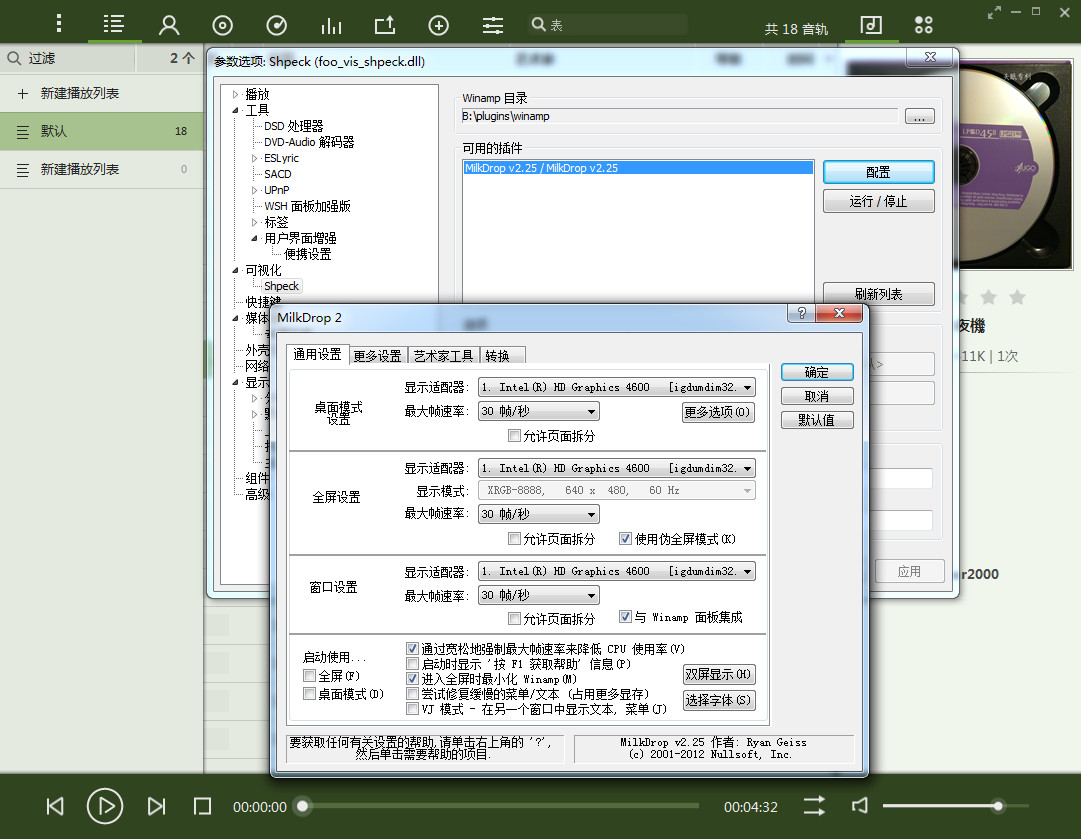
Task: Browse for Winamp directory with ellipsis button
Action: tap(920, 116)
